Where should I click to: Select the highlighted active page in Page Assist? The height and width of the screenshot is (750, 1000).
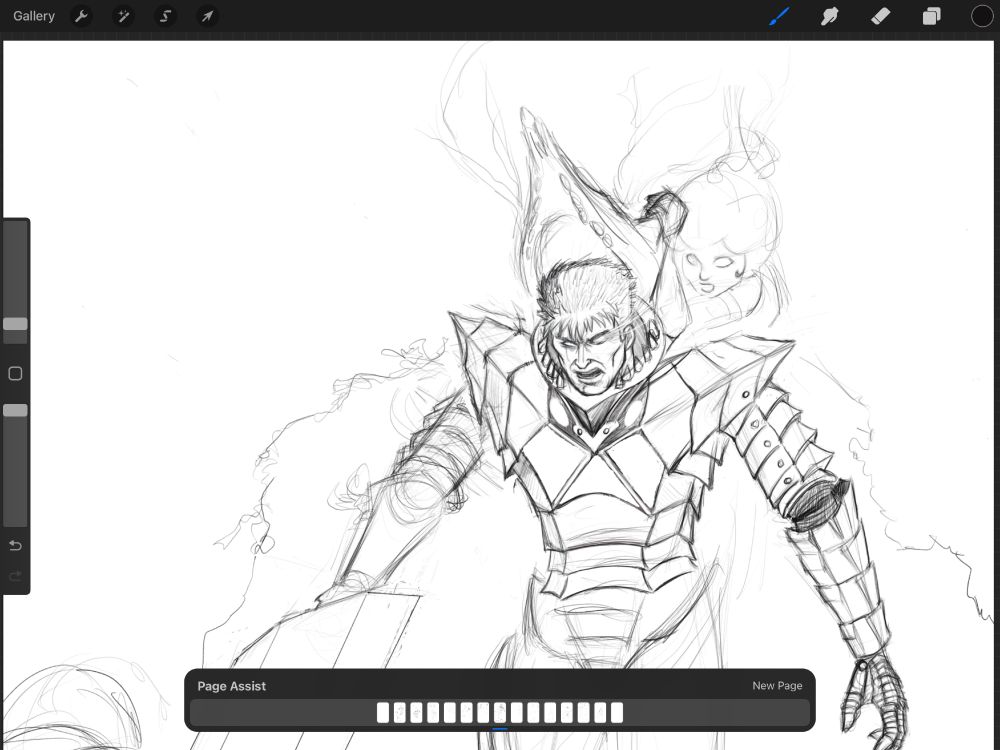[498, 712]
